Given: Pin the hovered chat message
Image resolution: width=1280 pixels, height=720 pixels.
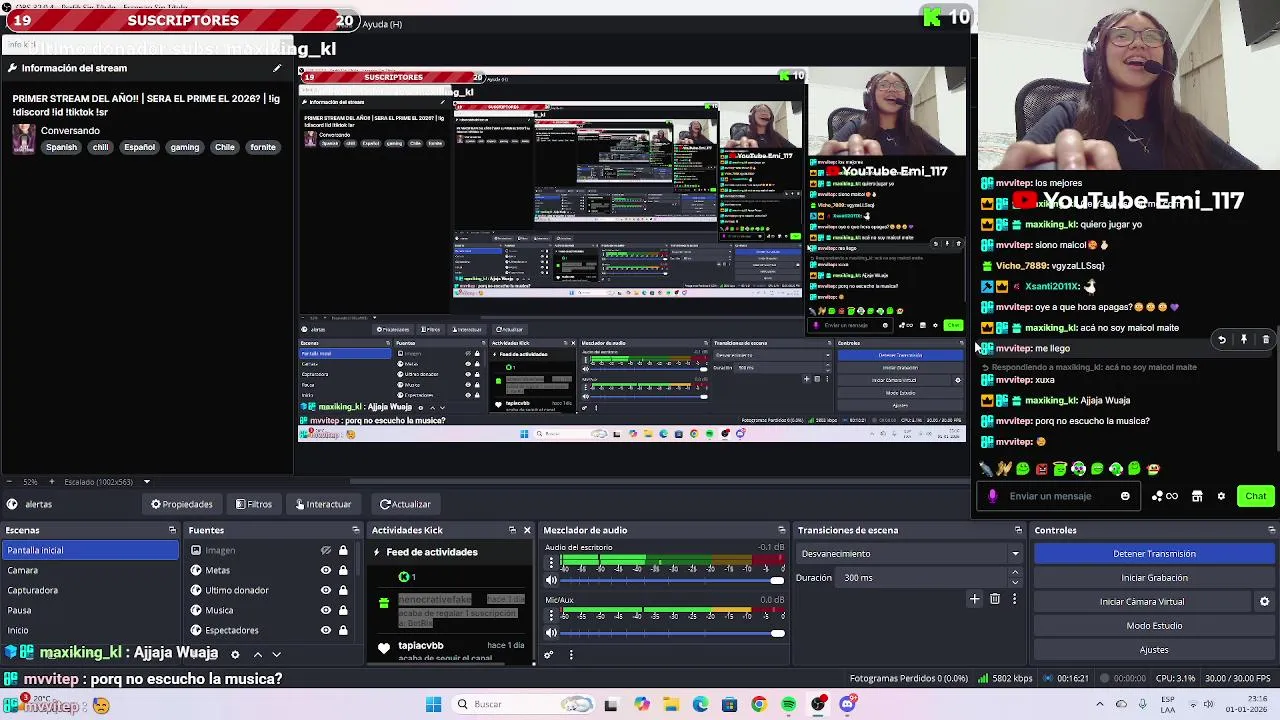Looking at the screenshot, I should click(1243, 340).
